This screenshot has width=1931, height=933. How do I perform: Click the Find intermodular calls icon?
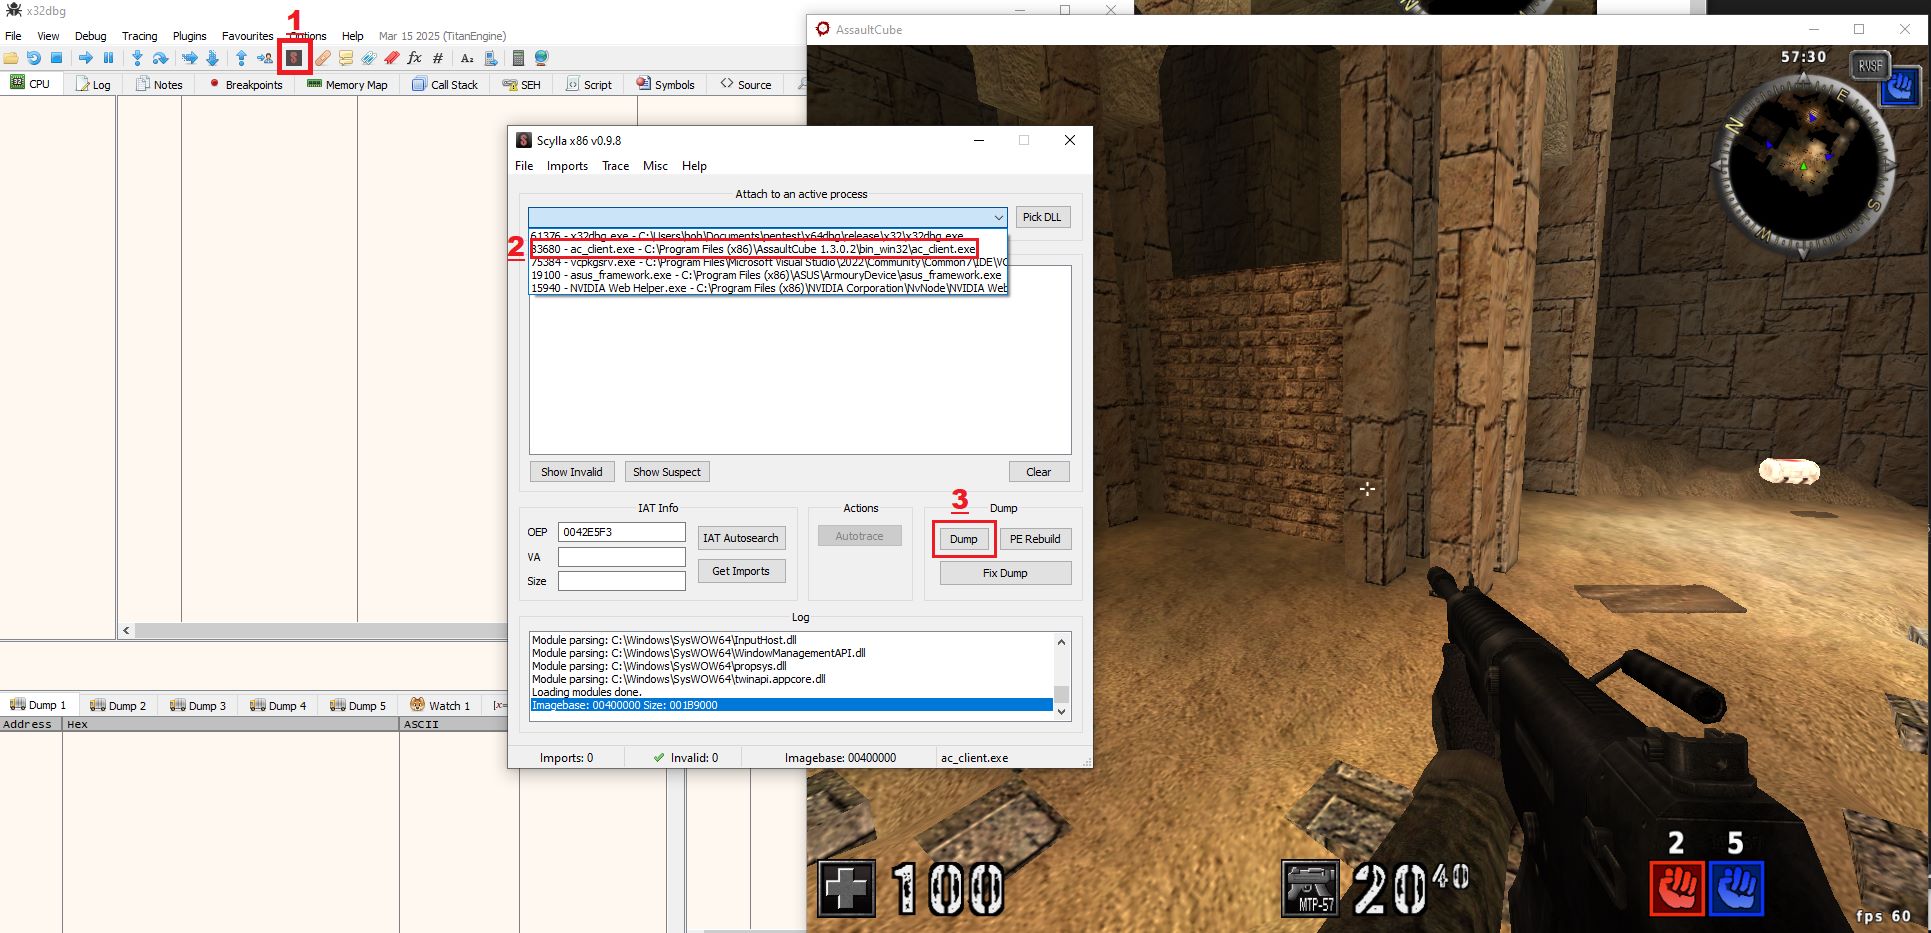tap(490, 58)
